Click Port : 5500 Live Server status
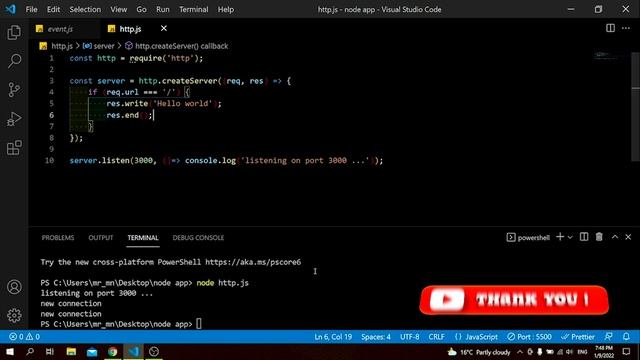640x360 pixels. (x=529, y=337)
